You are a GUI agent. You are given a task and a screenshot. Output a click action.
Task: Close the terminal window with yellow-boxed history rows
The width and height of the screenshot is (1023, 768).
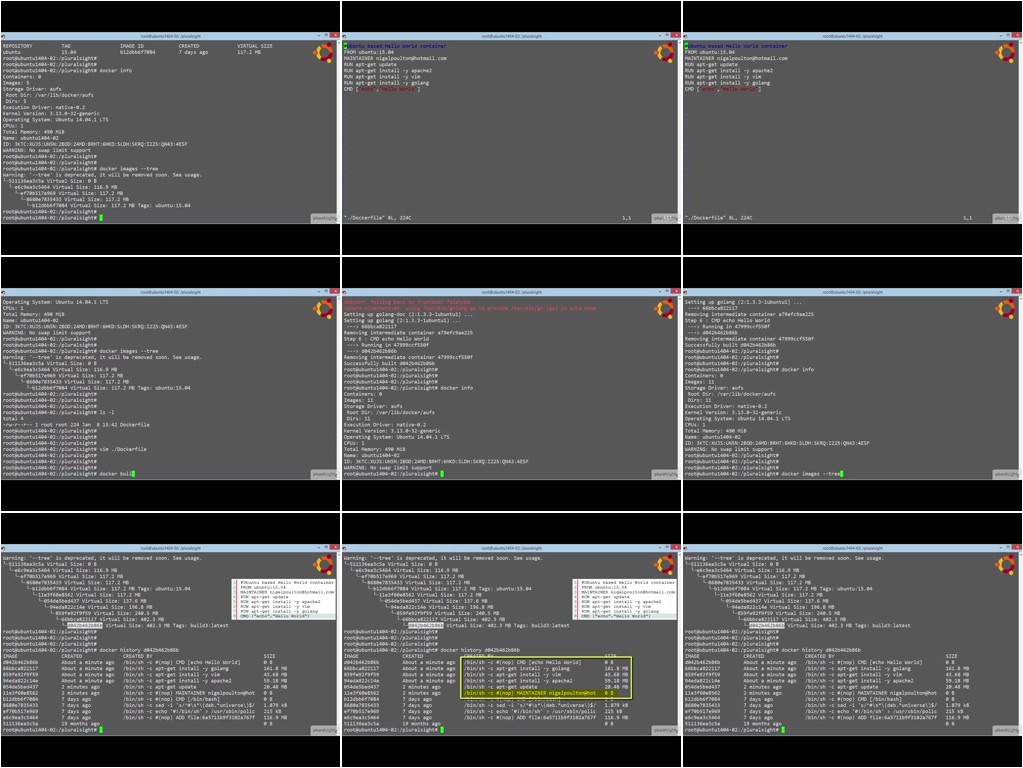coord(676,547)
